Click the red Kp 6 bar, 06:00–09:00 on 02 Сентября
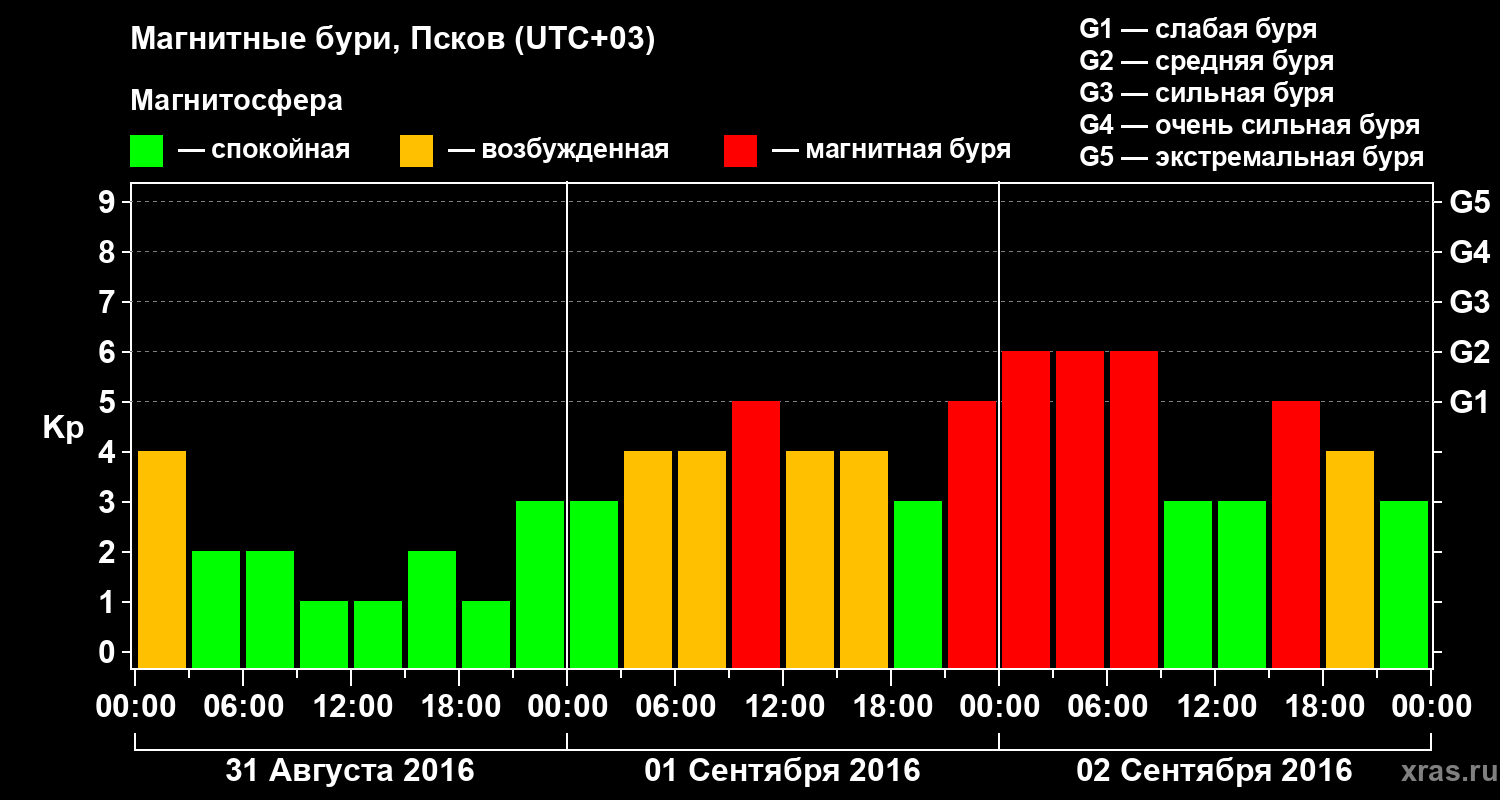This screenshot has width=1500, height=800. (x=1134, y=509)
